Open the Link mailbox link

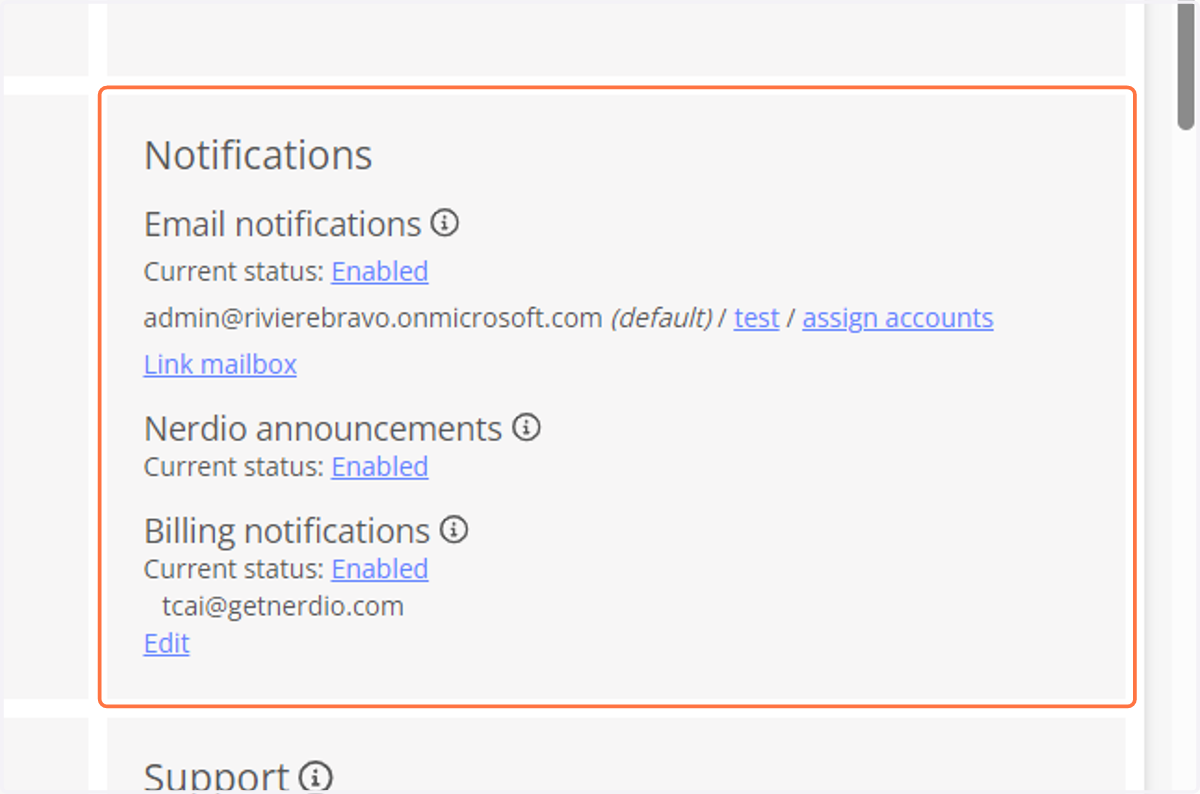coord(220,364)
